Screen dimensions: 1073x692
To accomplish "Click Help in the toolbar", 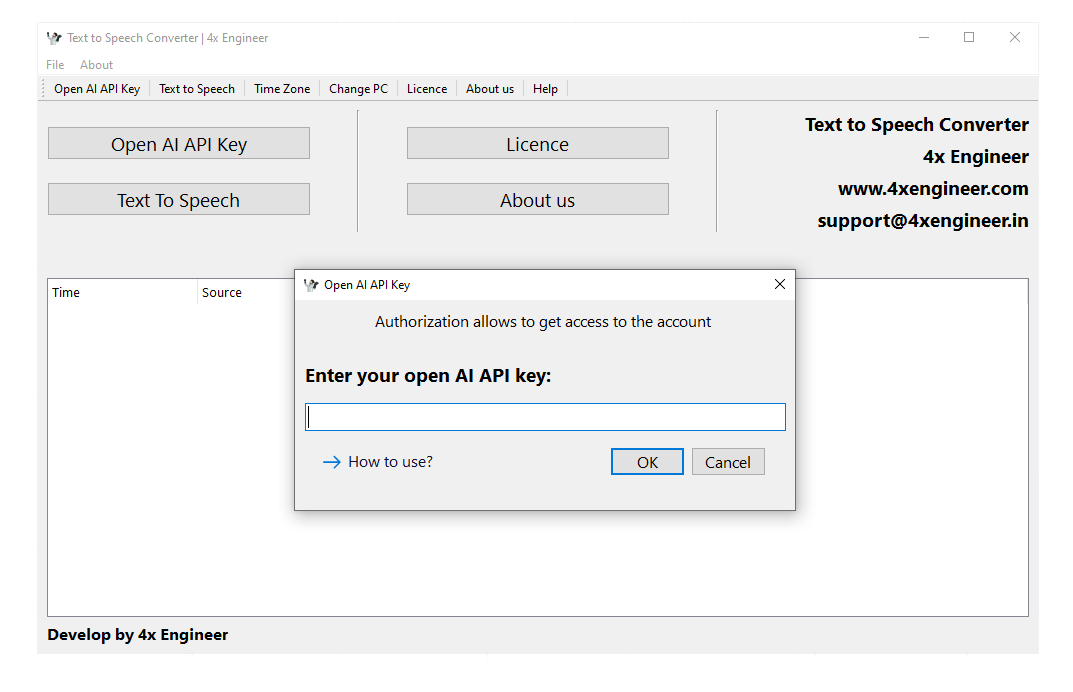I will 545,89.
